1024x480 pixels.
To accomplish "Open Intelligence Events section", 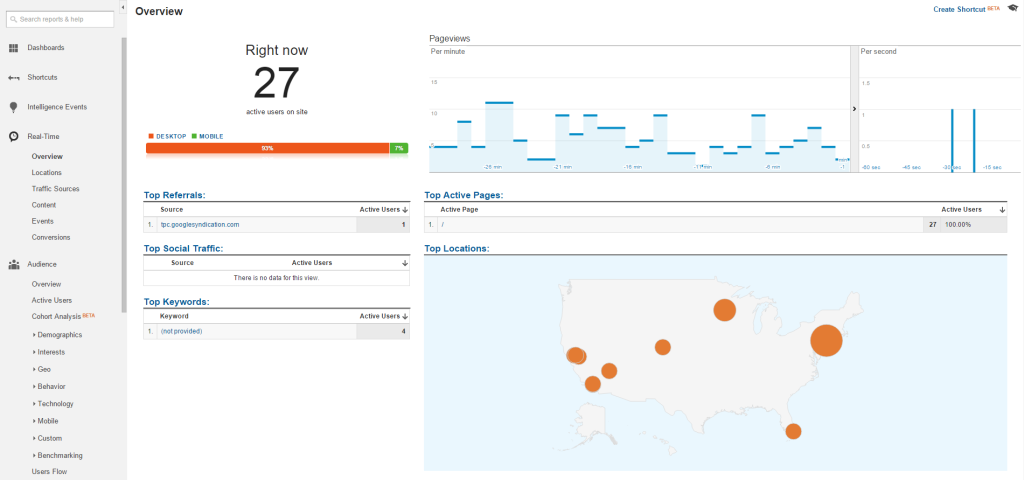I will pyautogui.click(x=57, y=107).
